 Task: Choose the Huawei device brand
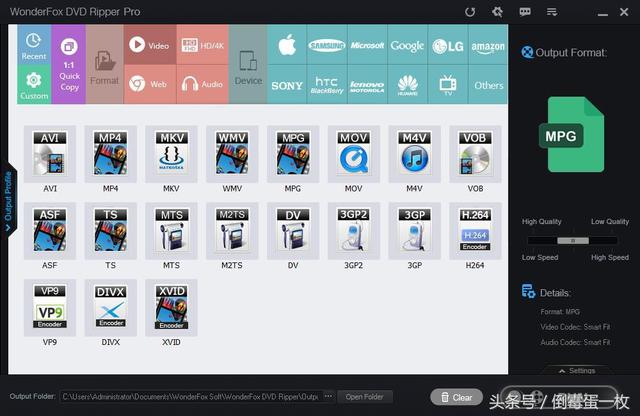(x=407, y=85)
